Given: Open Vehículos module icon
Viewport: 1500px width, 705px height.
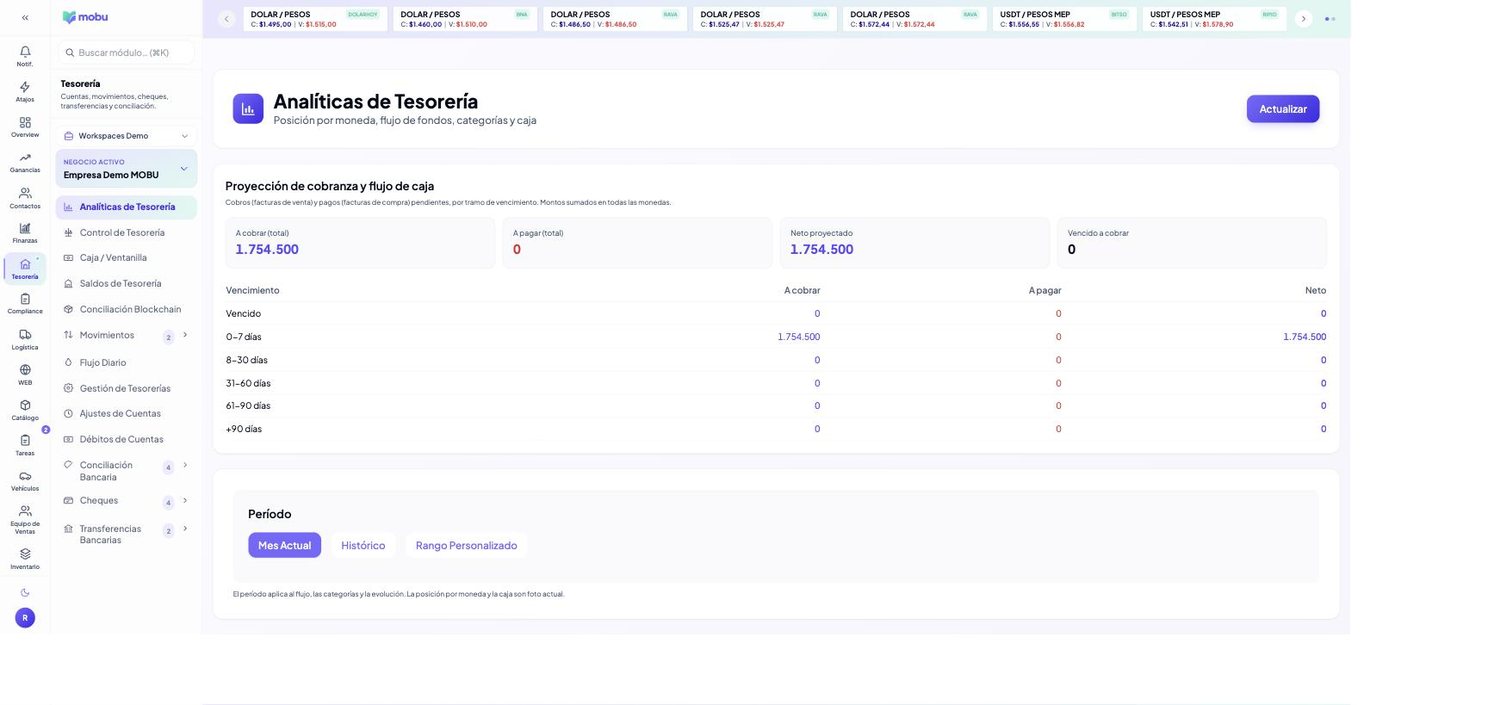Looking at the screenshot, I should coord(25,476).
